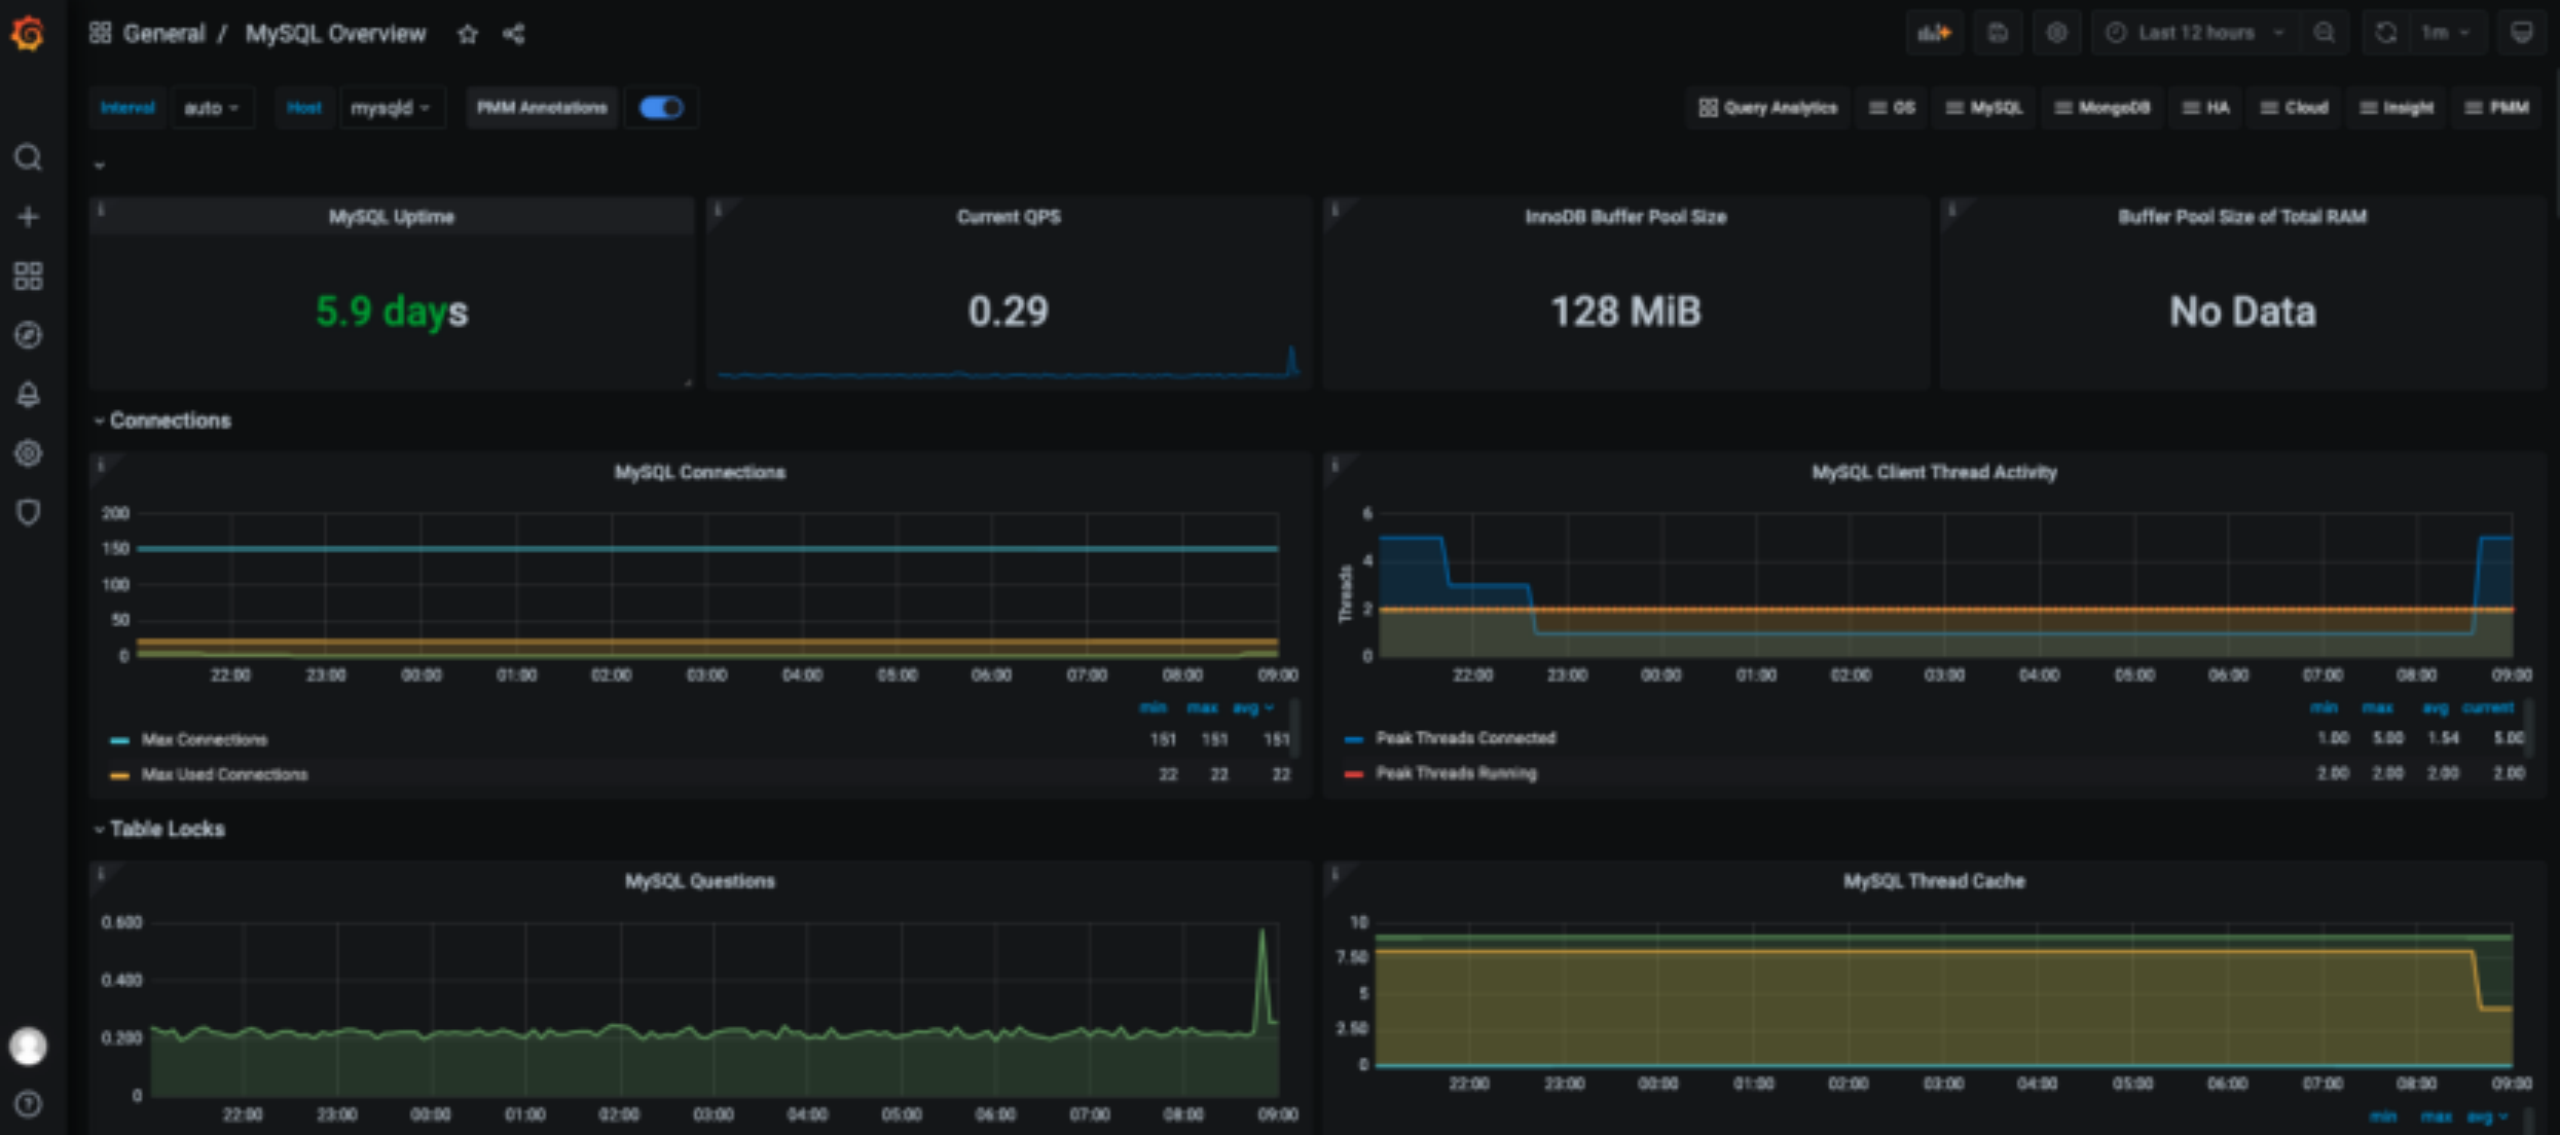
Task: Open the Alerting bell icon
Action: (28, 394)
